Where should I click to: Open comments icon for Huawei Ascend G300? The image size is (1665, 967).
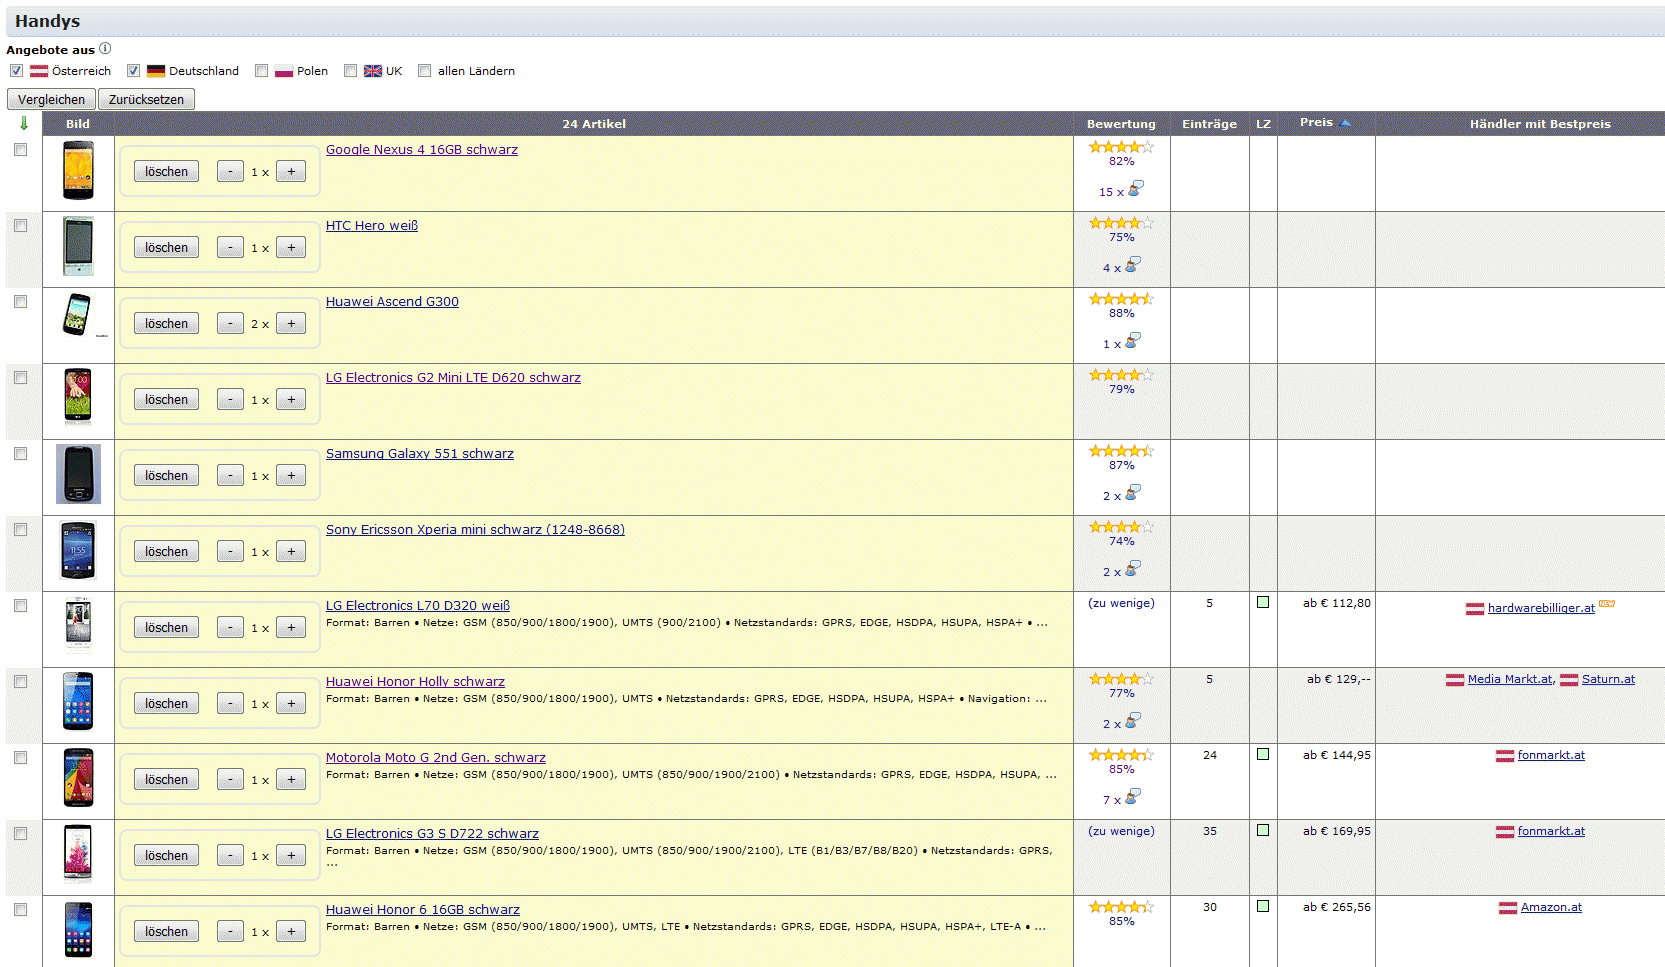point(1133,341)
